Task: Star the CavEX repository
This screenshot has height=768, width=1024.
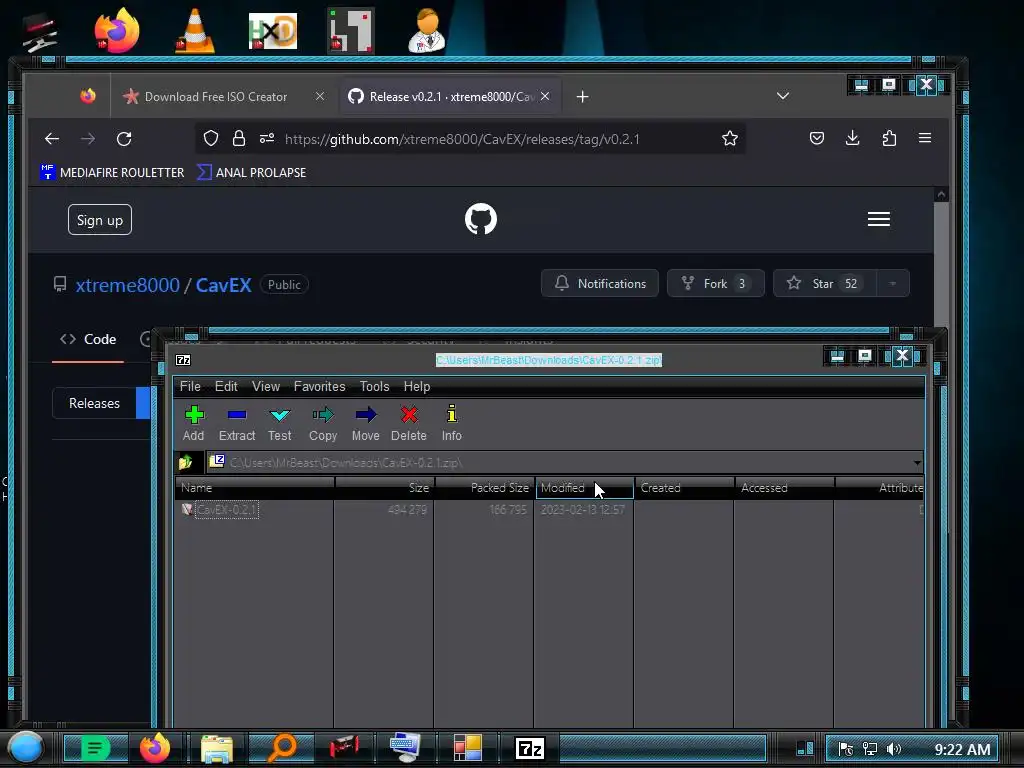Action: [825, 283]
